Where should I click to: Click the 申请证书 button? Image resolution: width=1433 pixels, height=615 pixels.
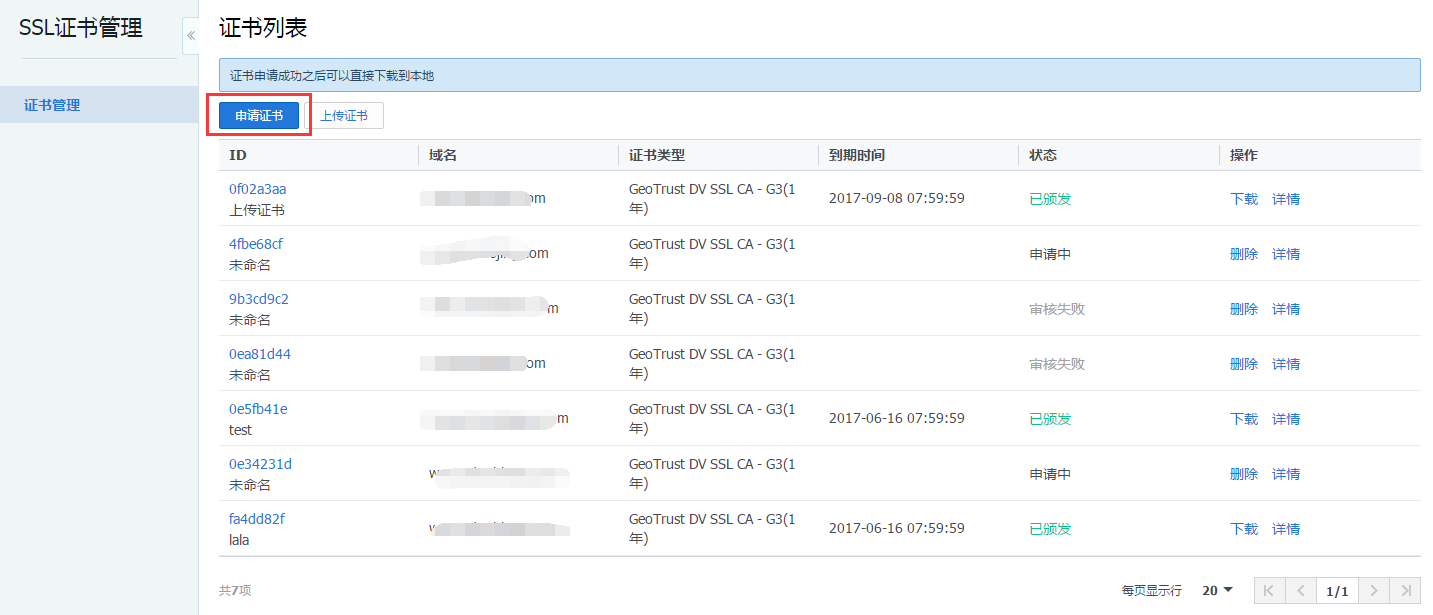259,116
